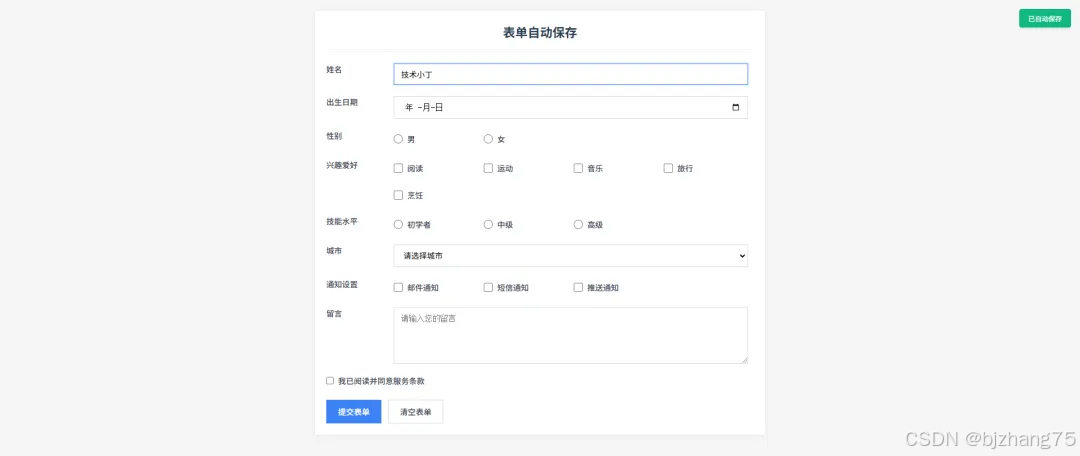The height and width of the screenshot is (456, 1080).
Task: Click the 已自动保存 green badge
Action: pyautogui.click(x=1045, y=19)
